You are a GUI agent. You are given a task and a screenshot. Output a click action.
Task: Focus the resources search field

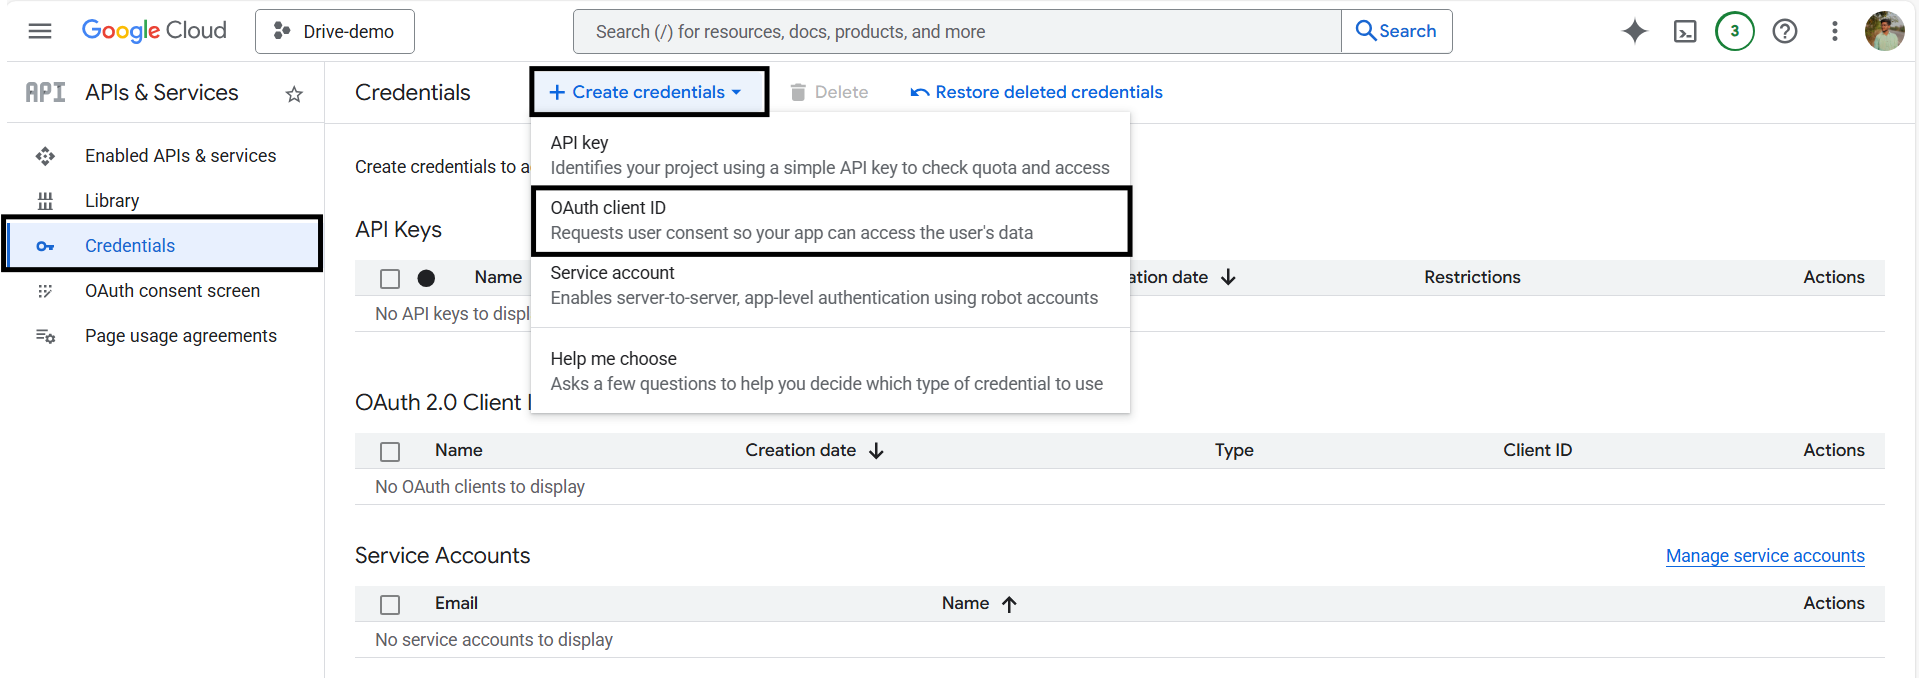pos(956,32)
